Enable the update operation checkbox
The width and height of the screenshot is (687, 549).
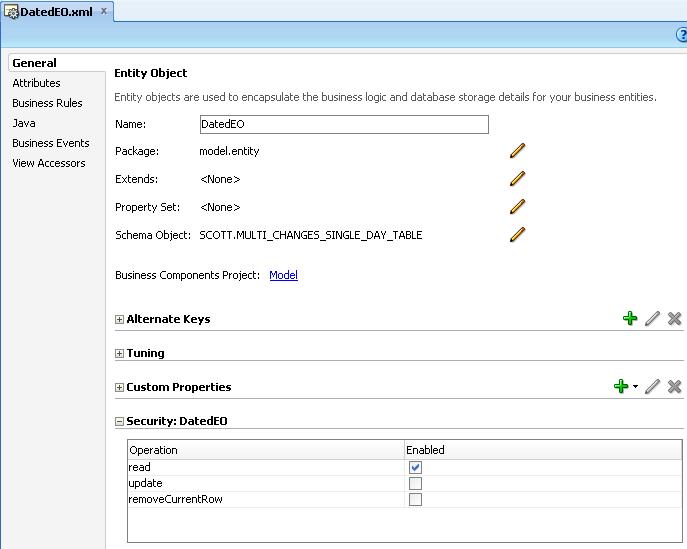pos(415,483)
